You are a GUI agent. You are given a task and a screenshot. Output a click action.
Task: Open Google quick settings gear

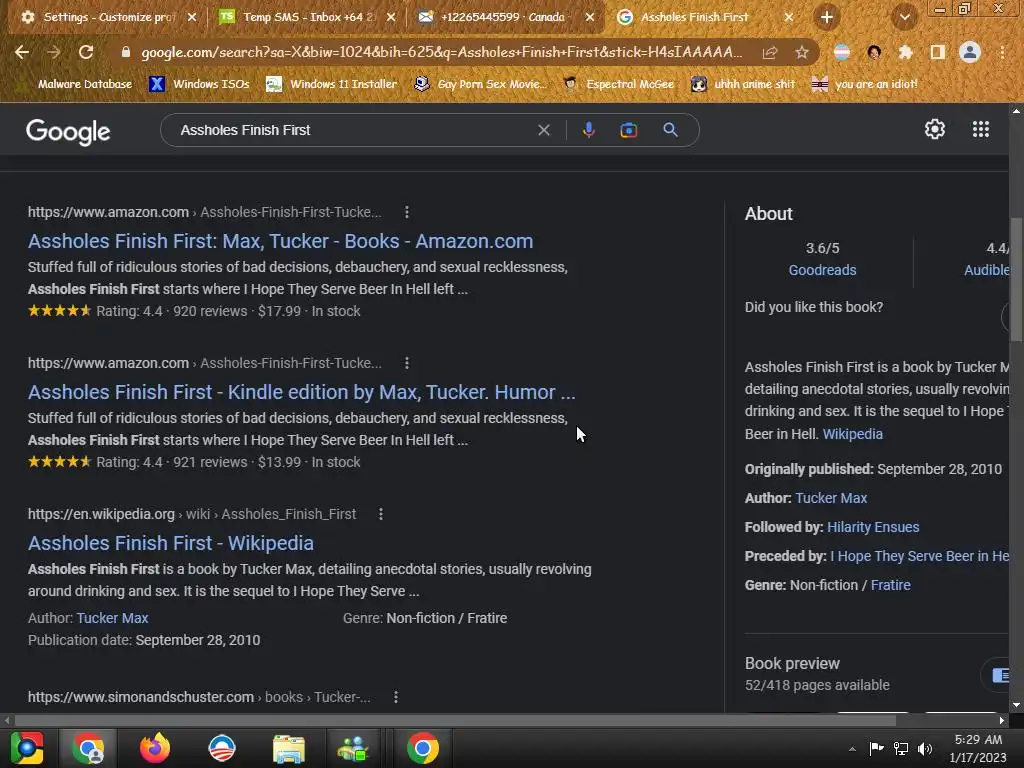click(x=935, y=129)
